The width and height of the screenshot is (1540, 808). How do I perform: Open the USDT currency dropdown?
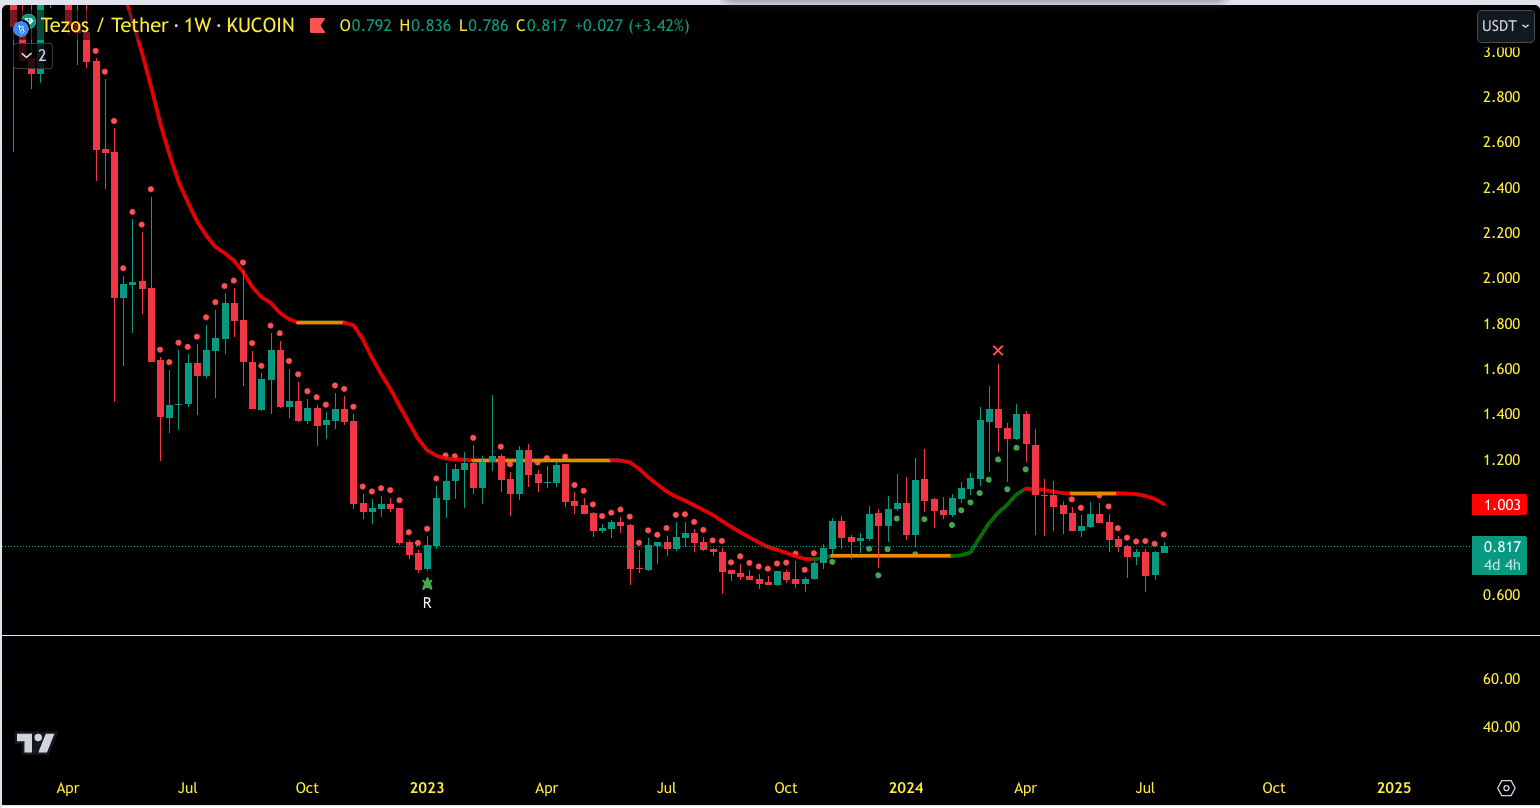[x=1505, y=26]
